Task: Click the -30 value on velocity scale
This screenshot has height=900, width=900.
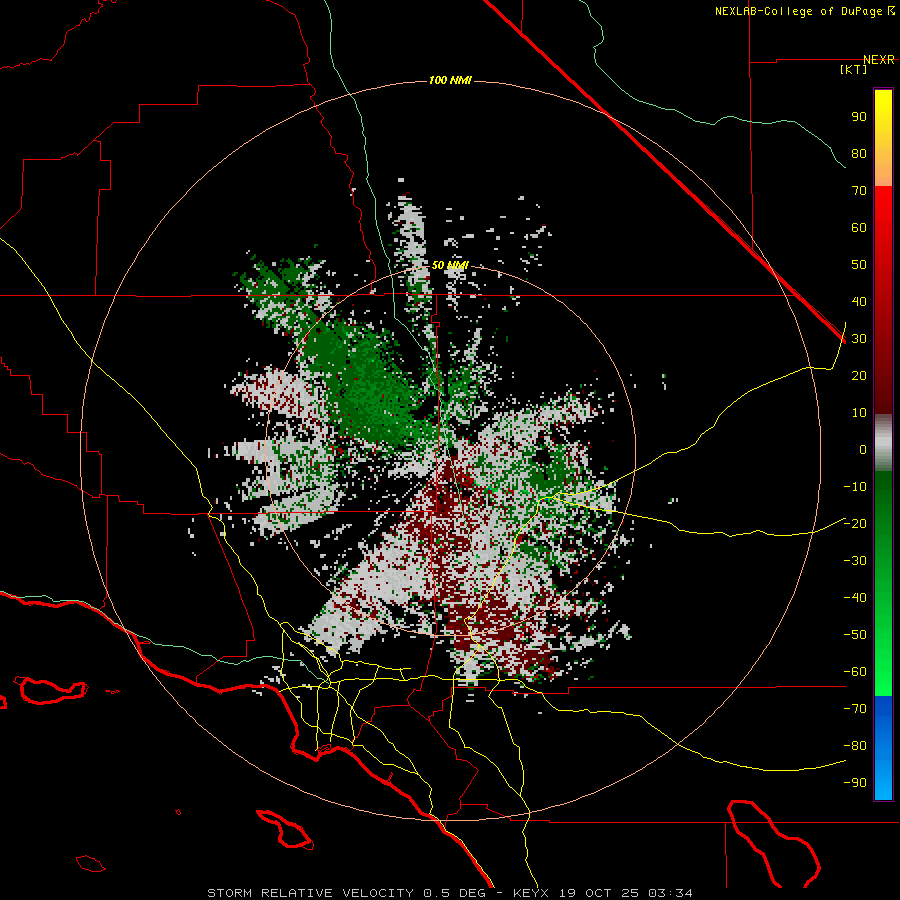Action: (855, 561)
